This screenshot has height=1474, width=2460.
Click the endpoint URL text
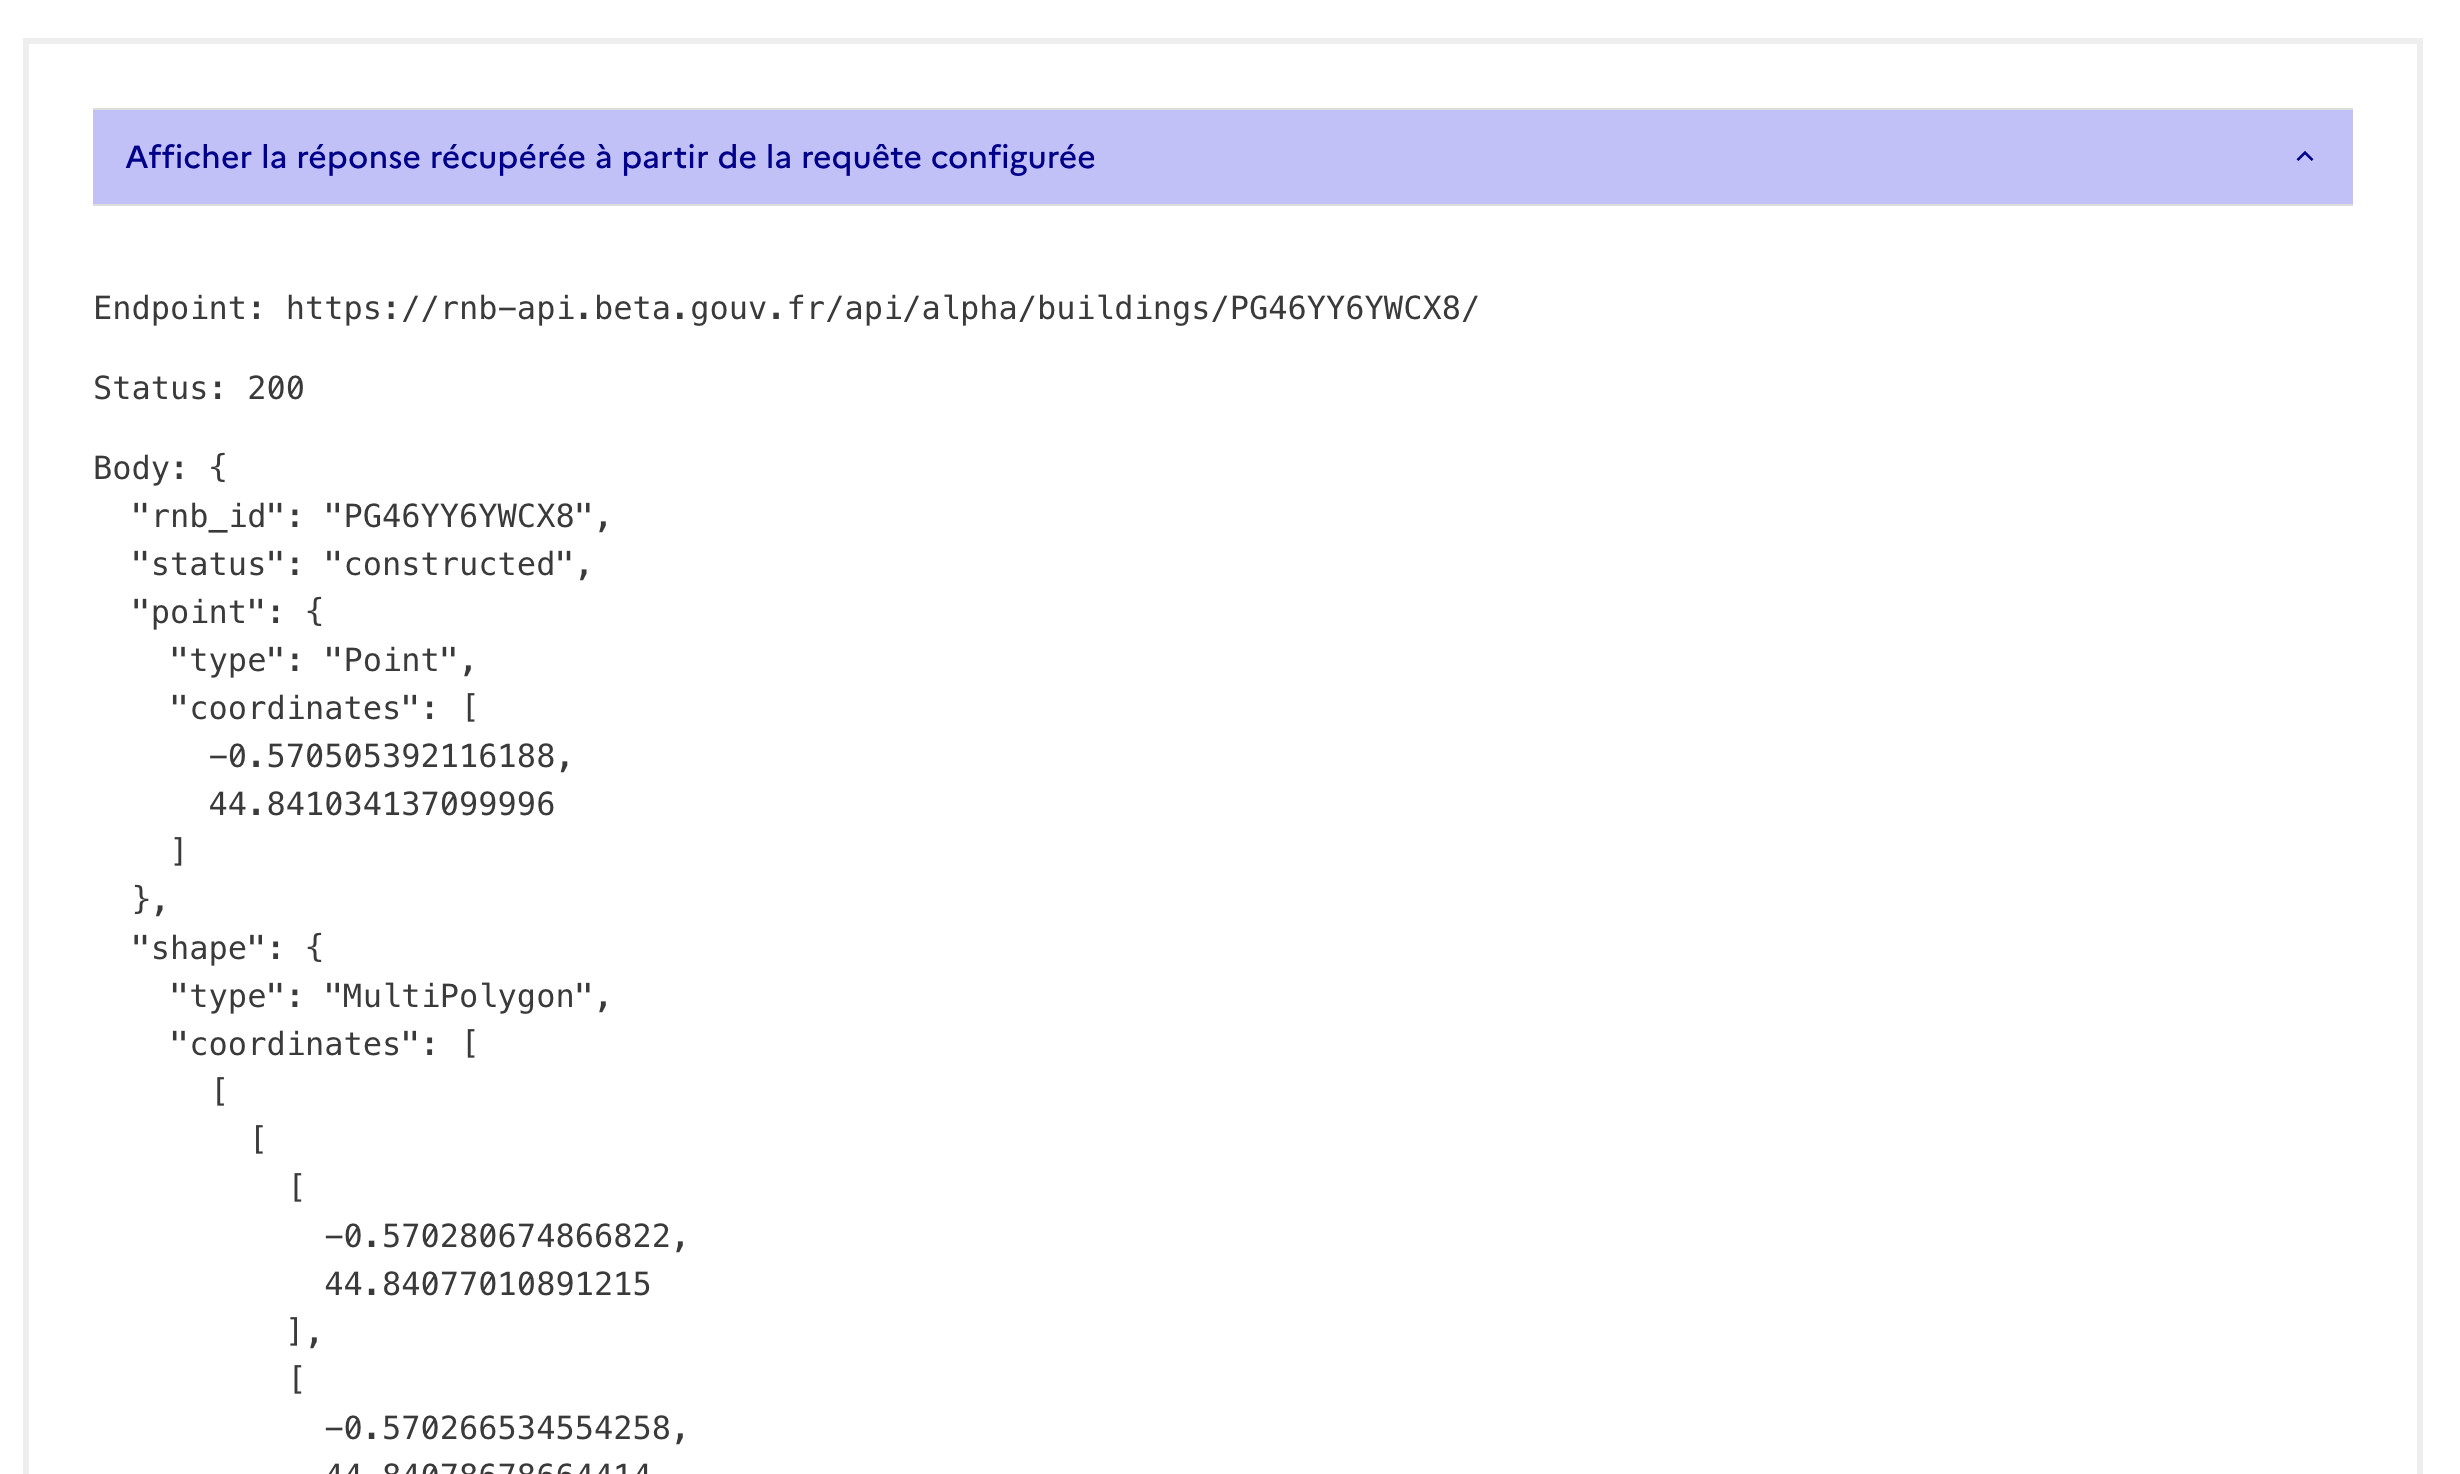[x=881, y=308]
